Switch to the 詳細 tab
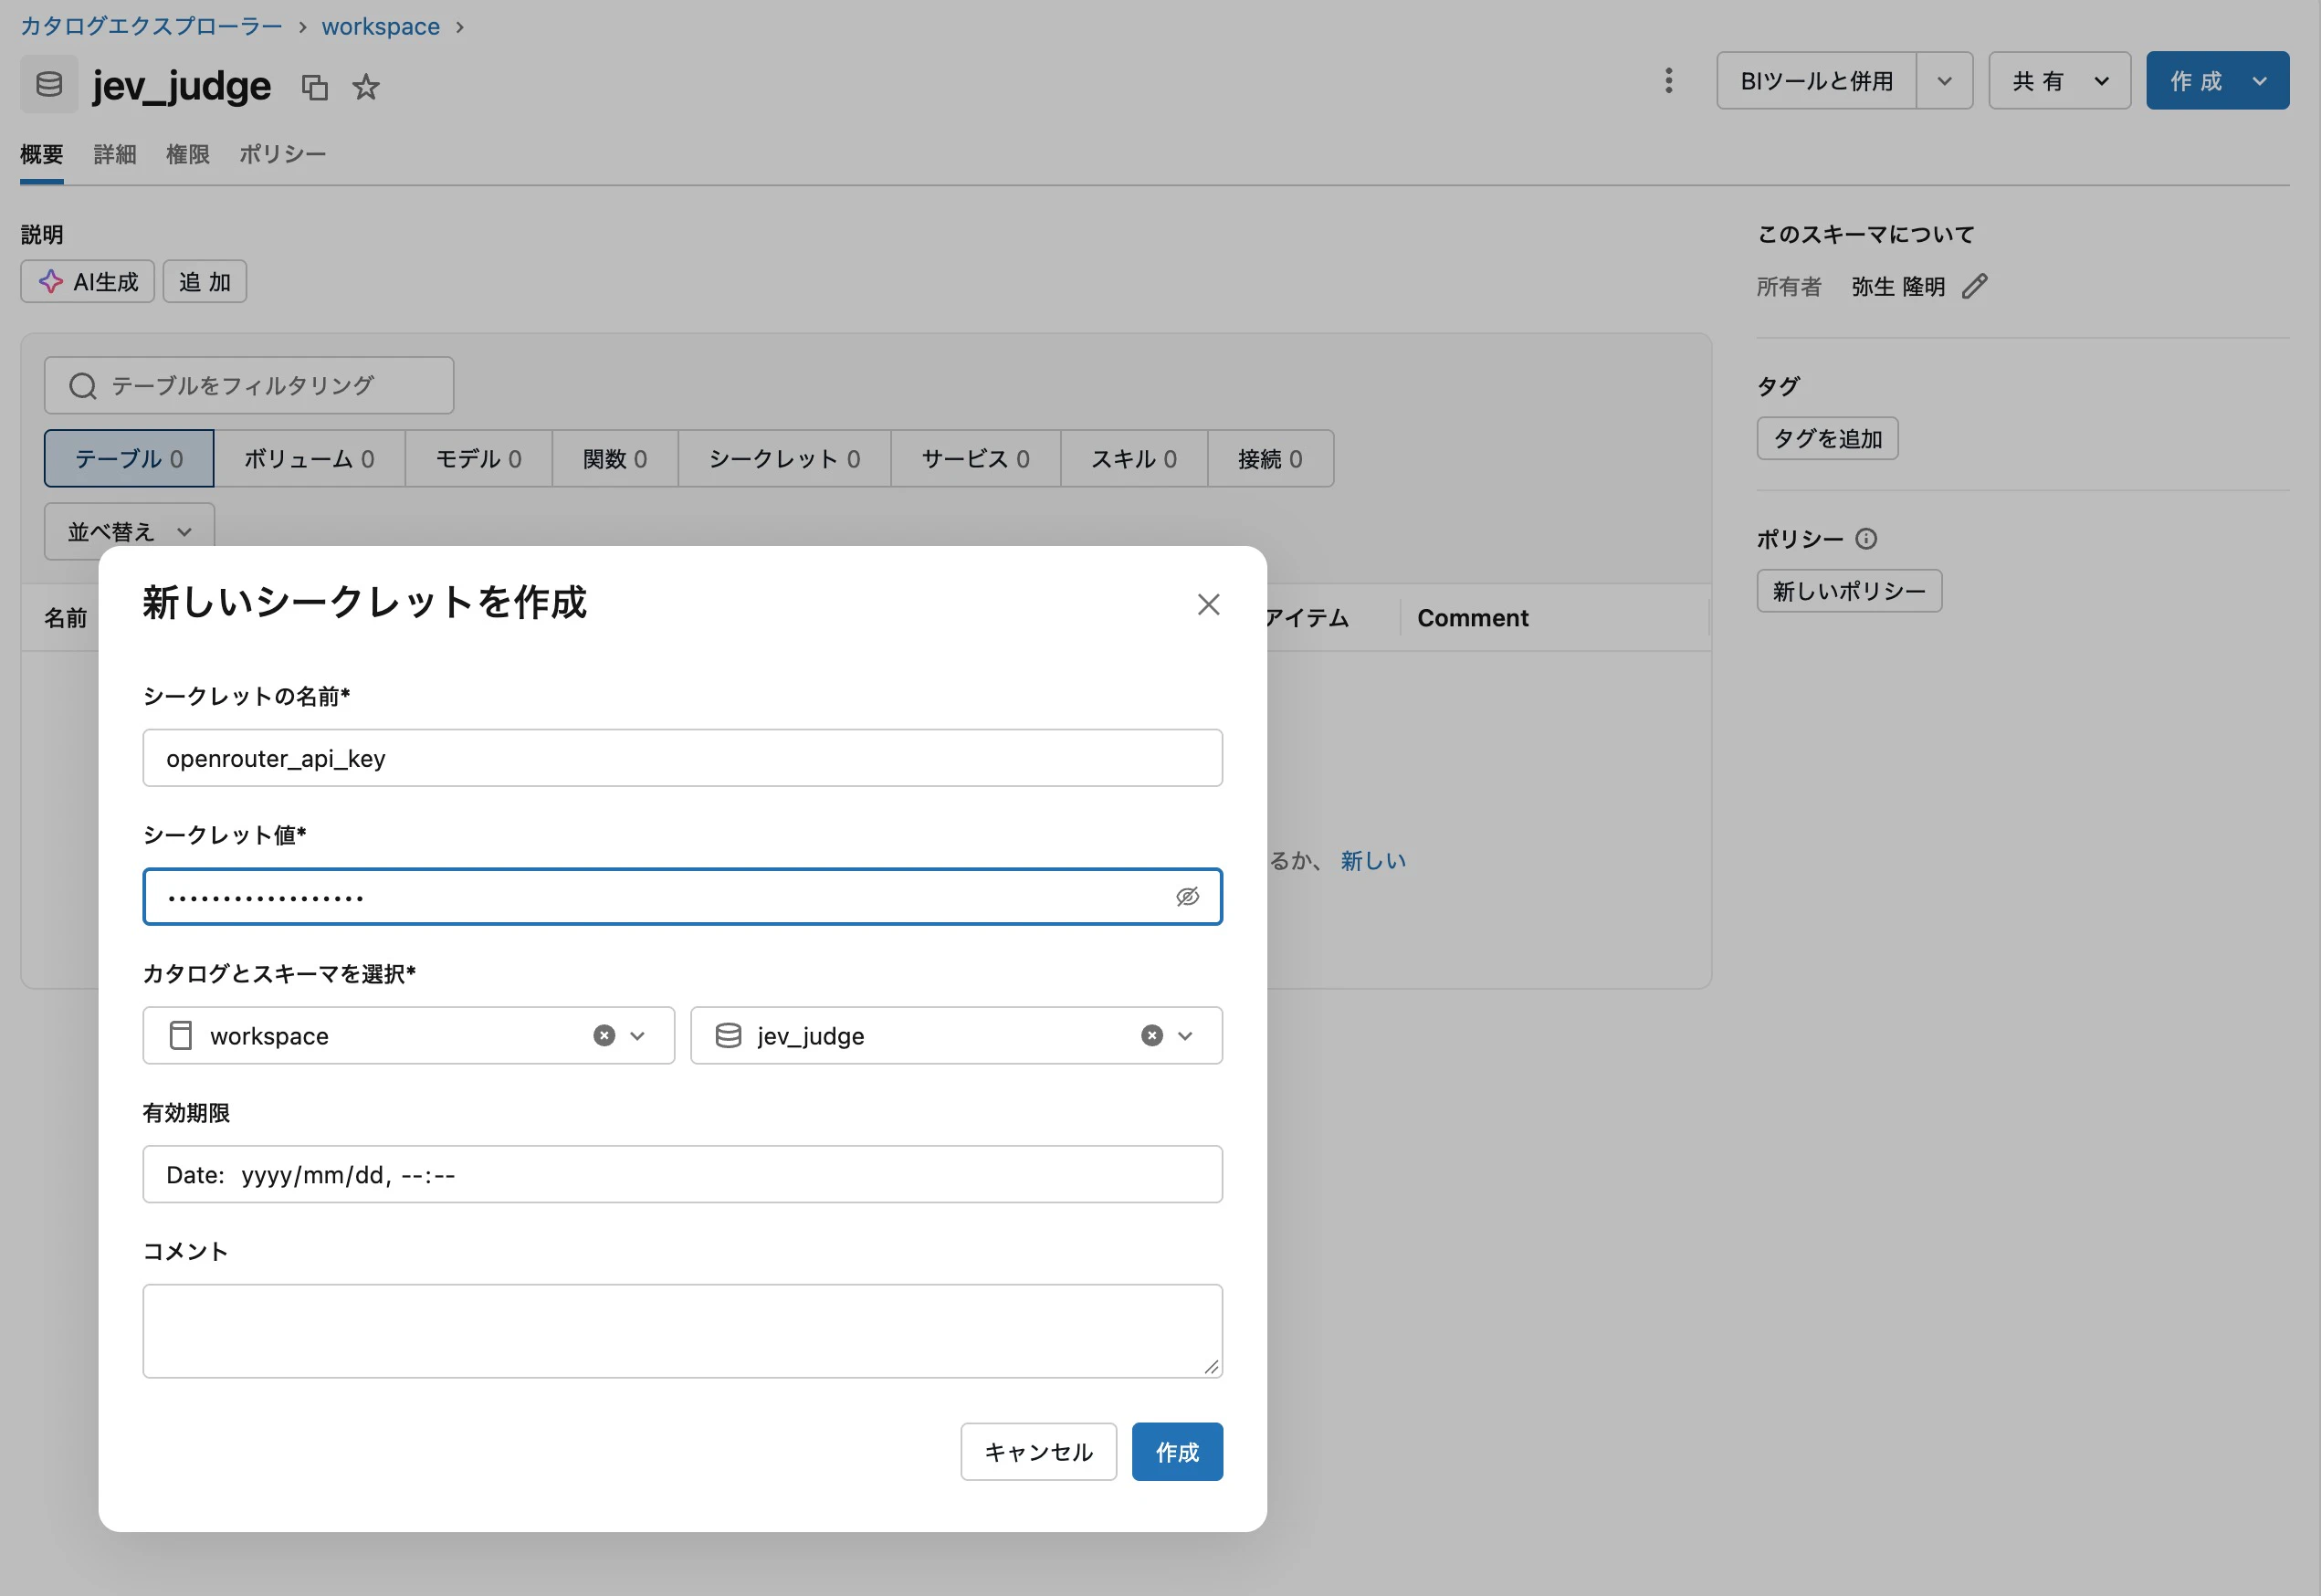Viewport: 2321px width, 1596px height. coord(115,155)
